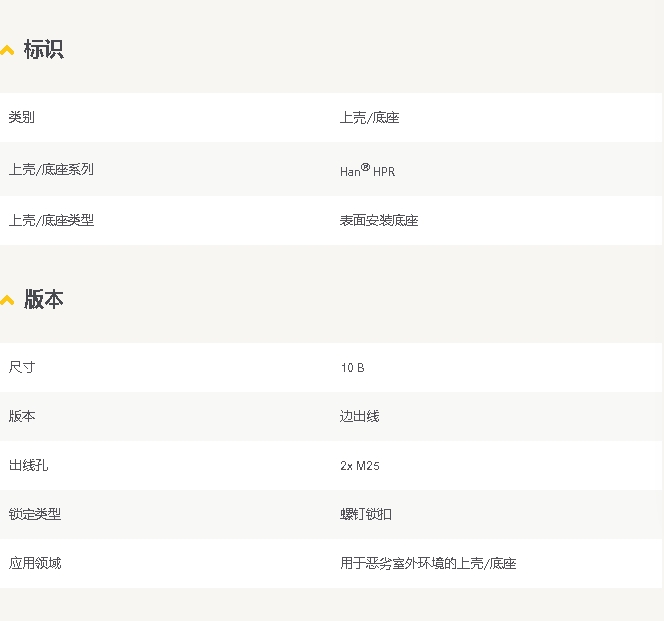Viewport: 664px width, 621px height.
Task: Click the 螺钉锁扣 value
Action: [x=366, y=514]
